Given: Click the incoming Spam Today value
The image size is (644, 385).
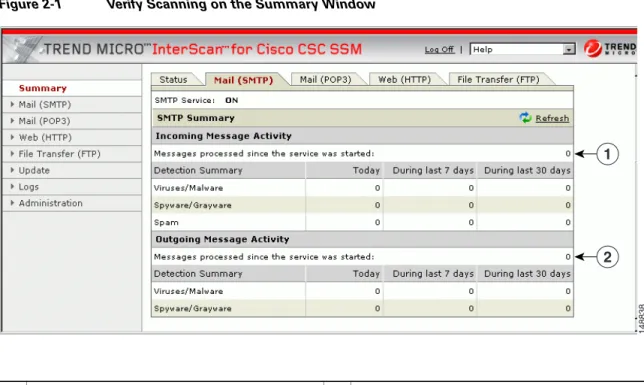Looking at the screenshot, I should click(x=377, y=223).
